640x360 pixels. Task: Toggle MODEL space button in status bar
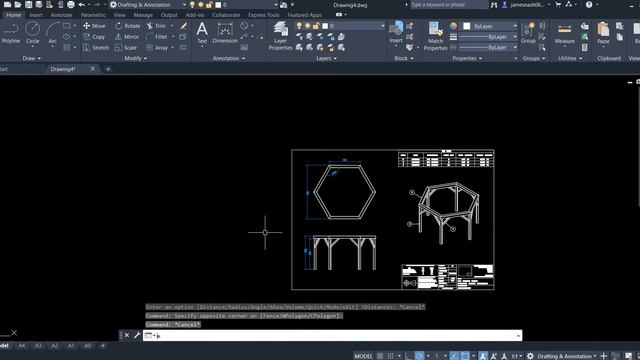coord(363,356)
